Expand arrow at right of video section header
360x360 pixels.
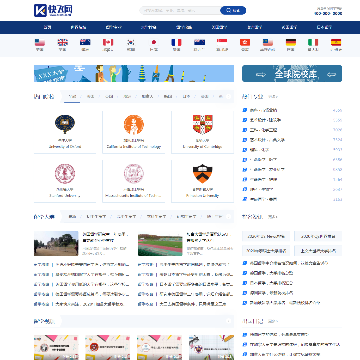click(x=229, y=321)
